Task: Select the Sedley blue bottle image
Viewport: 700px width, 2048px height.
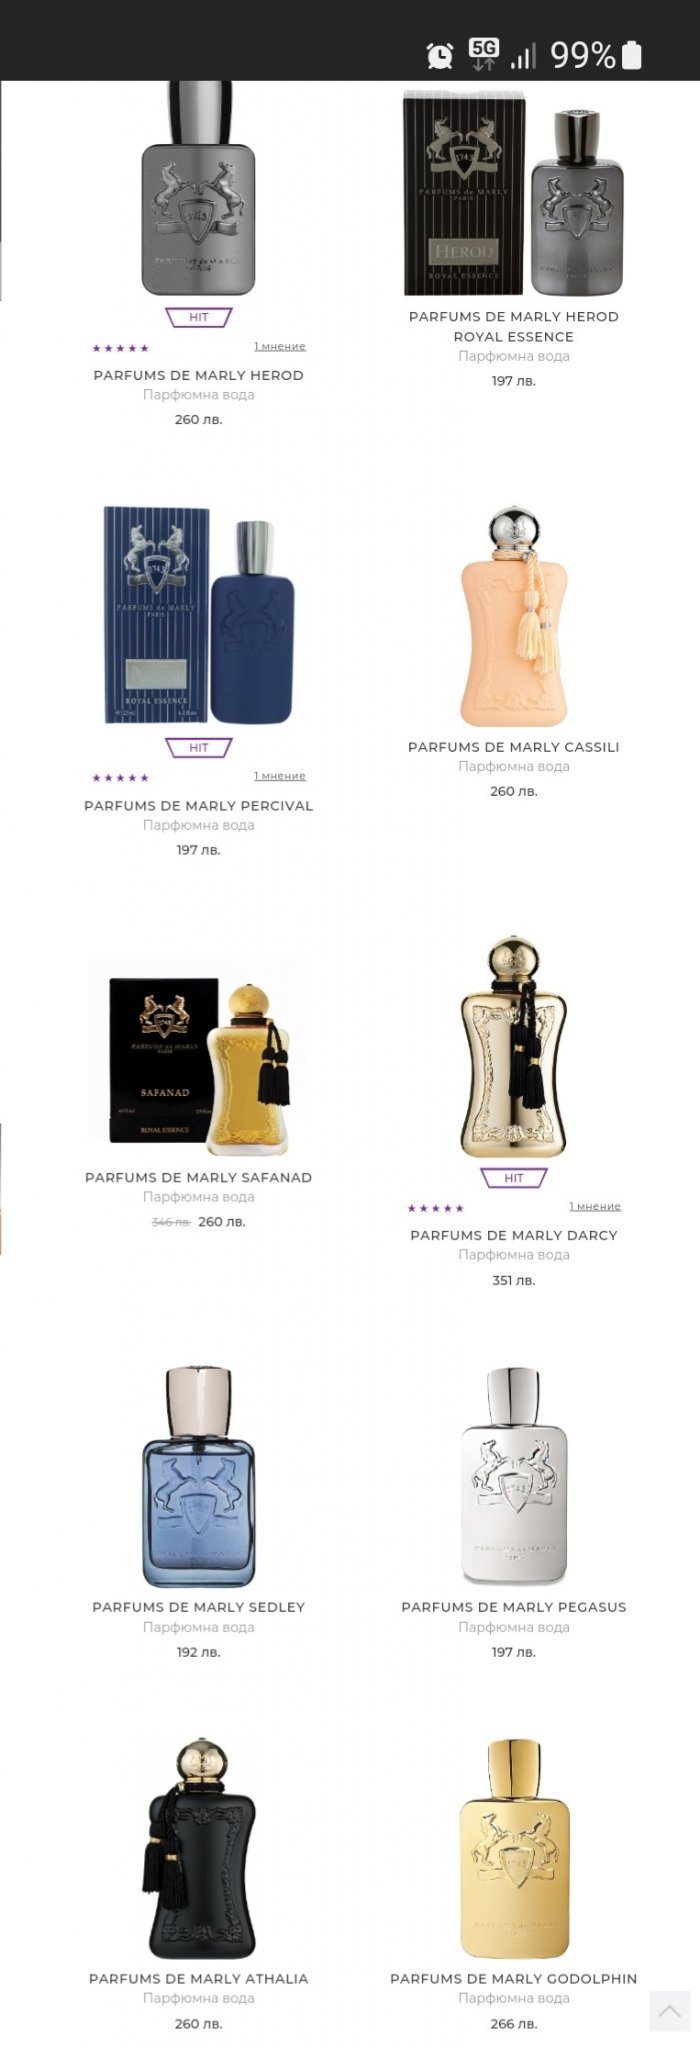Action: tap(199, 1476)
